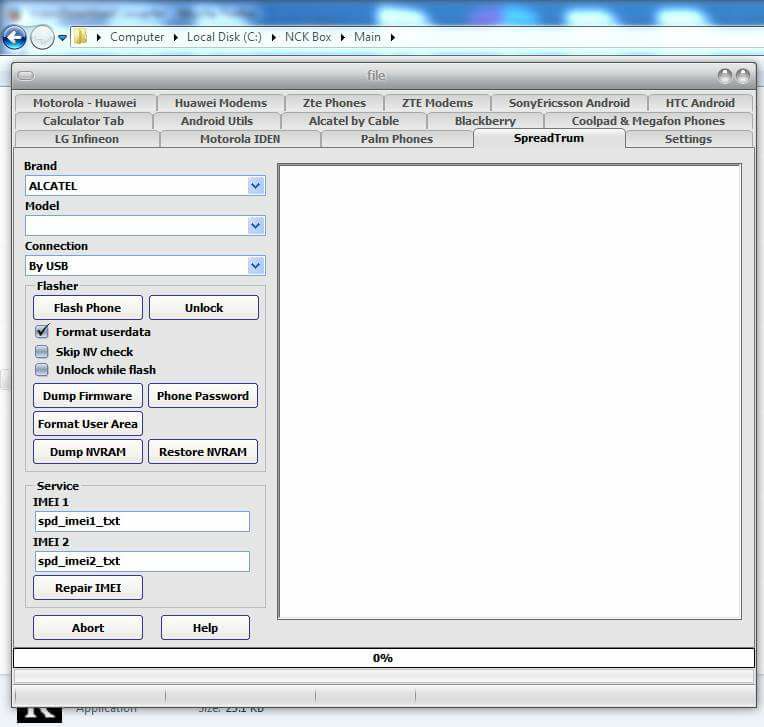
Task: Navigate to Local Disk (C:) breadcrumb
Action: (x=224, y=37)
